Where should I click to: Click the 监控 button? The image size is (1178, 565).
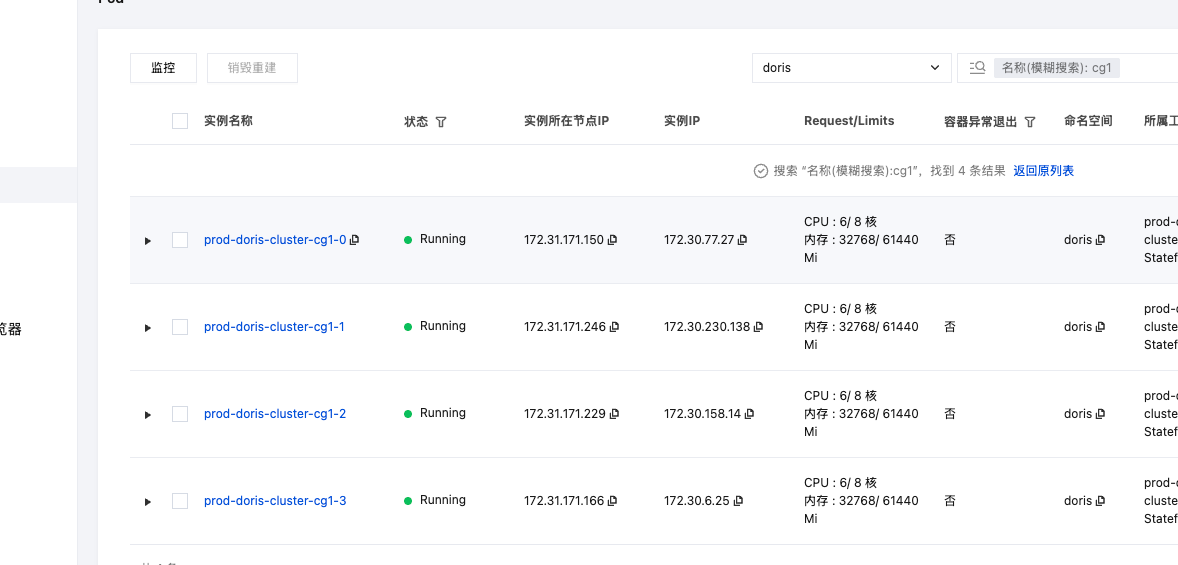(163, 68)
